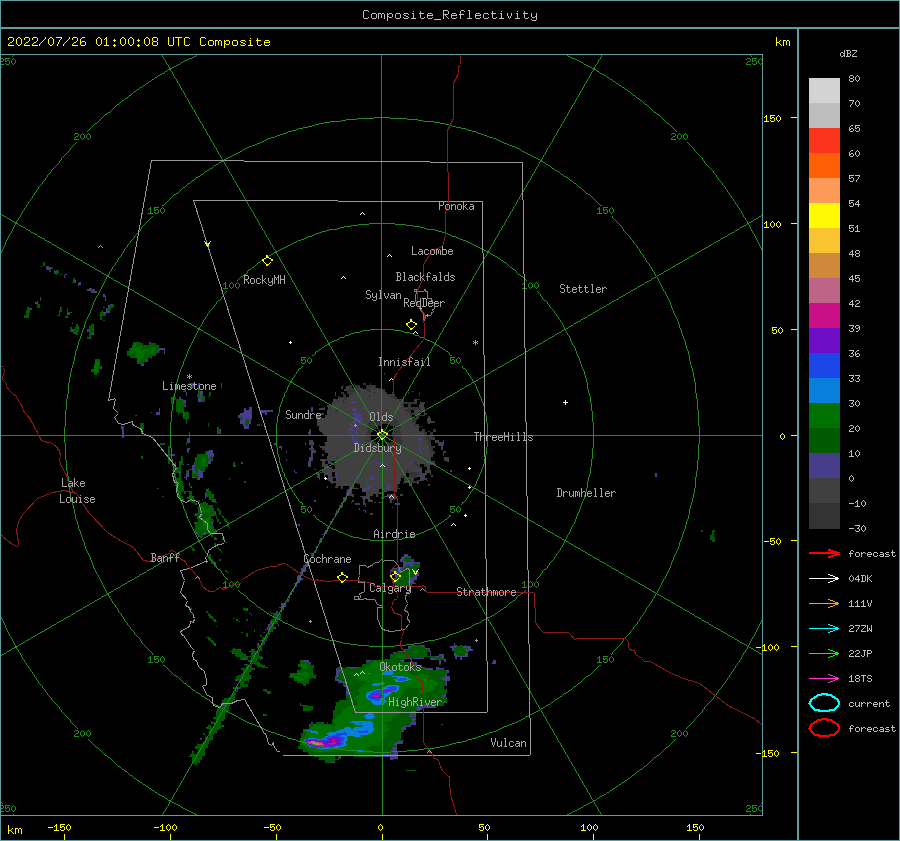Click the Innisfail city label
Viewport: 900px width, 841px height.
404,362
